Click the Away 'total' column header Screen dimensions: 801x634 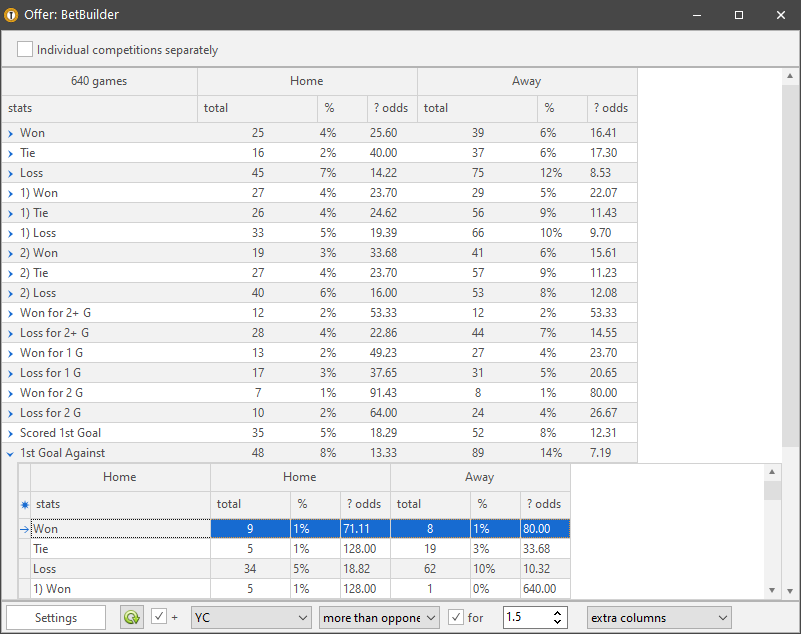pos(476,108)
